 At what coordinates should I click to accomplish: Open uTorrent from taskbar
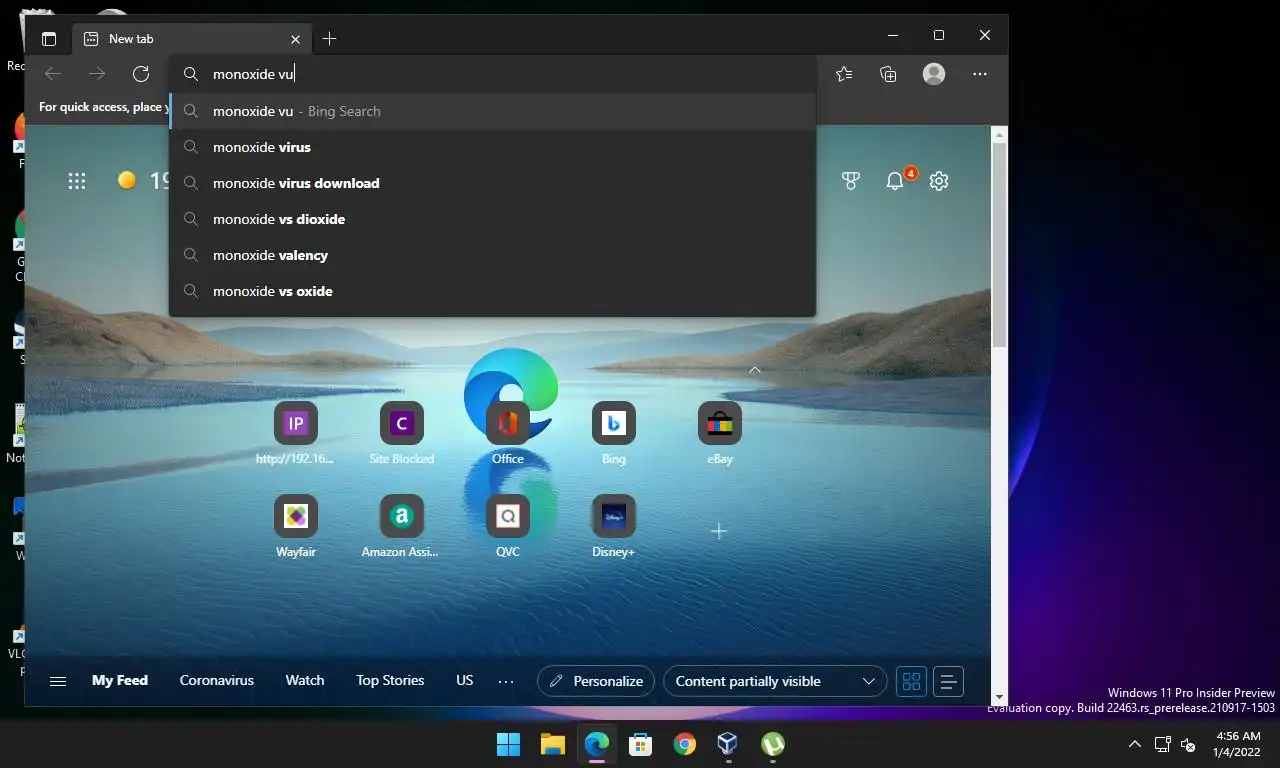(x=772, y=744)
